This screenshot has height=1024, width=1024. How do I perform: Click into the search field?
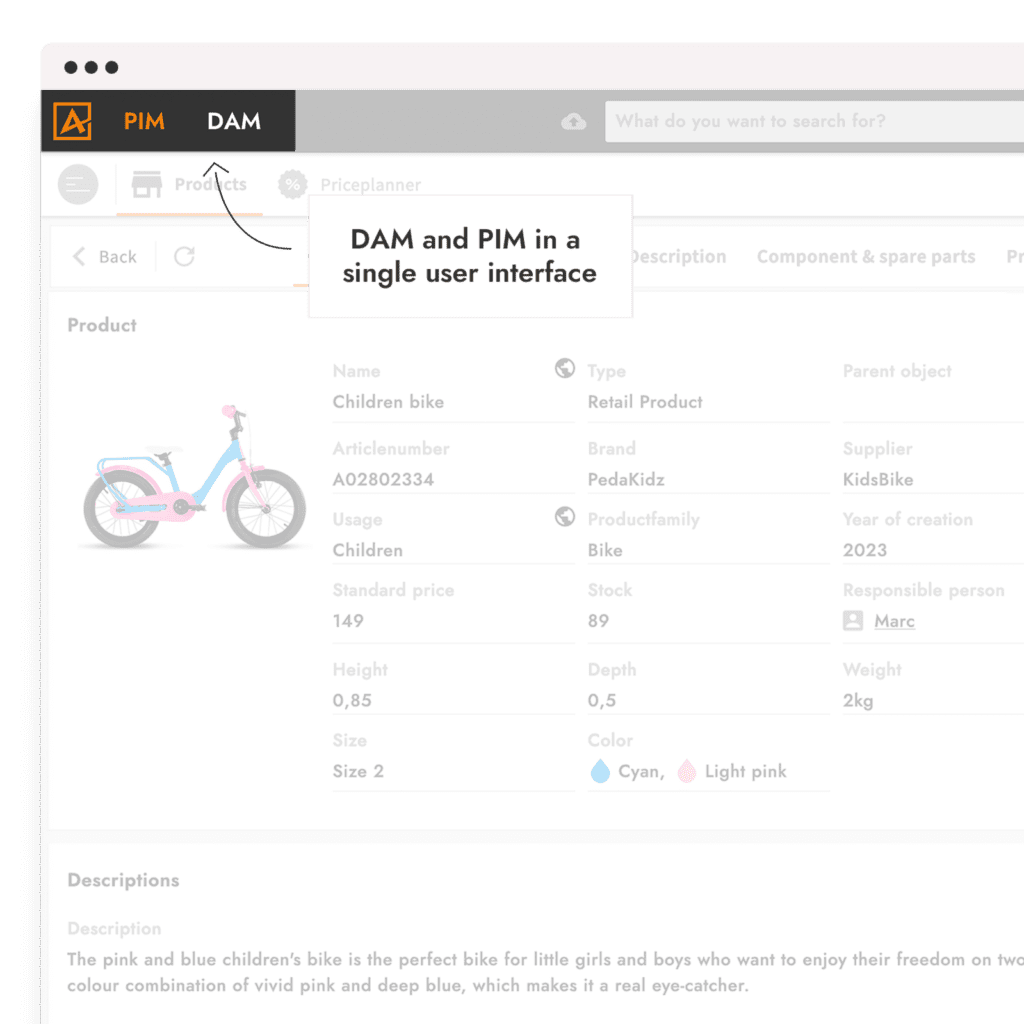810,122
